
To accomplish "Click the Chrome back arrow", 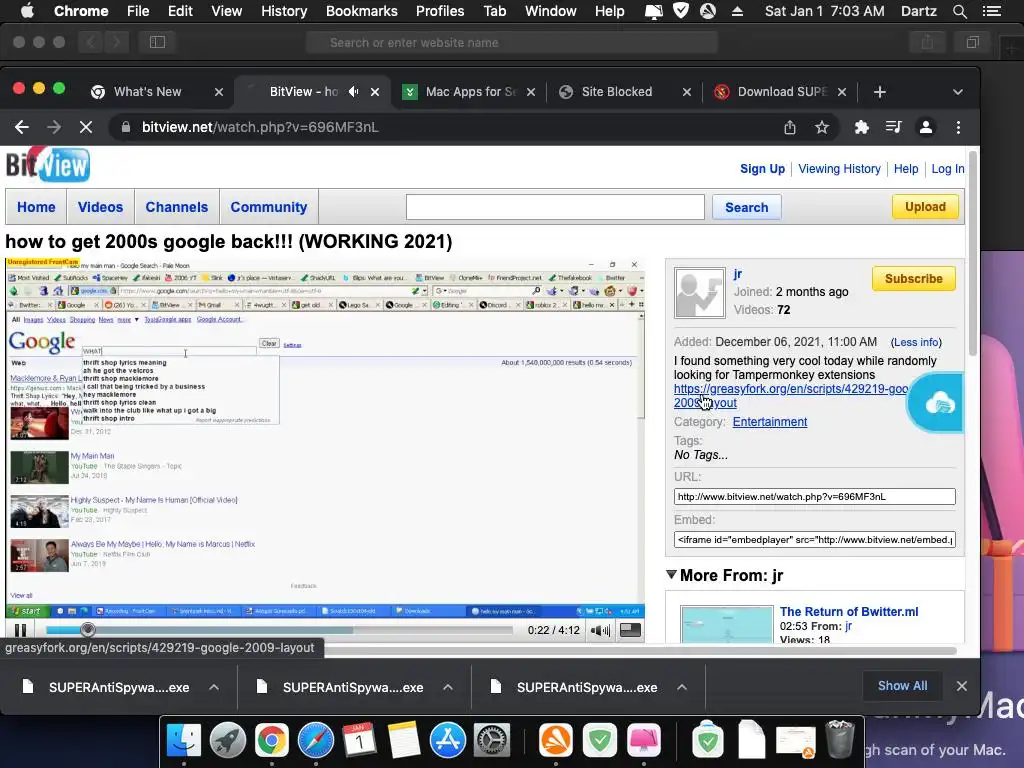I will (22, 127).
